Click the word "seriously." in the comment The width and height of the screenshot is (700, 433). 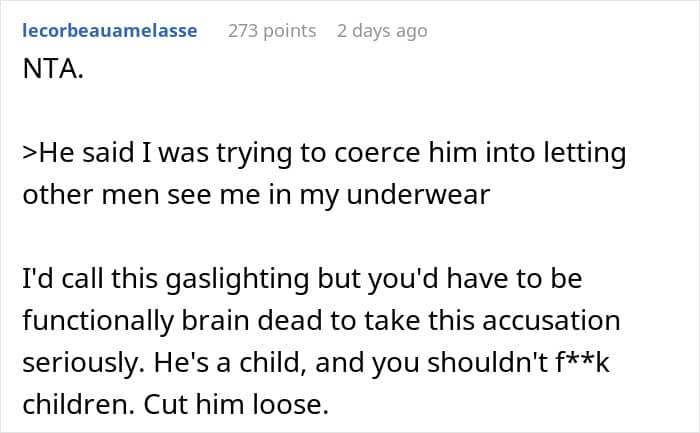click(75, 362)
